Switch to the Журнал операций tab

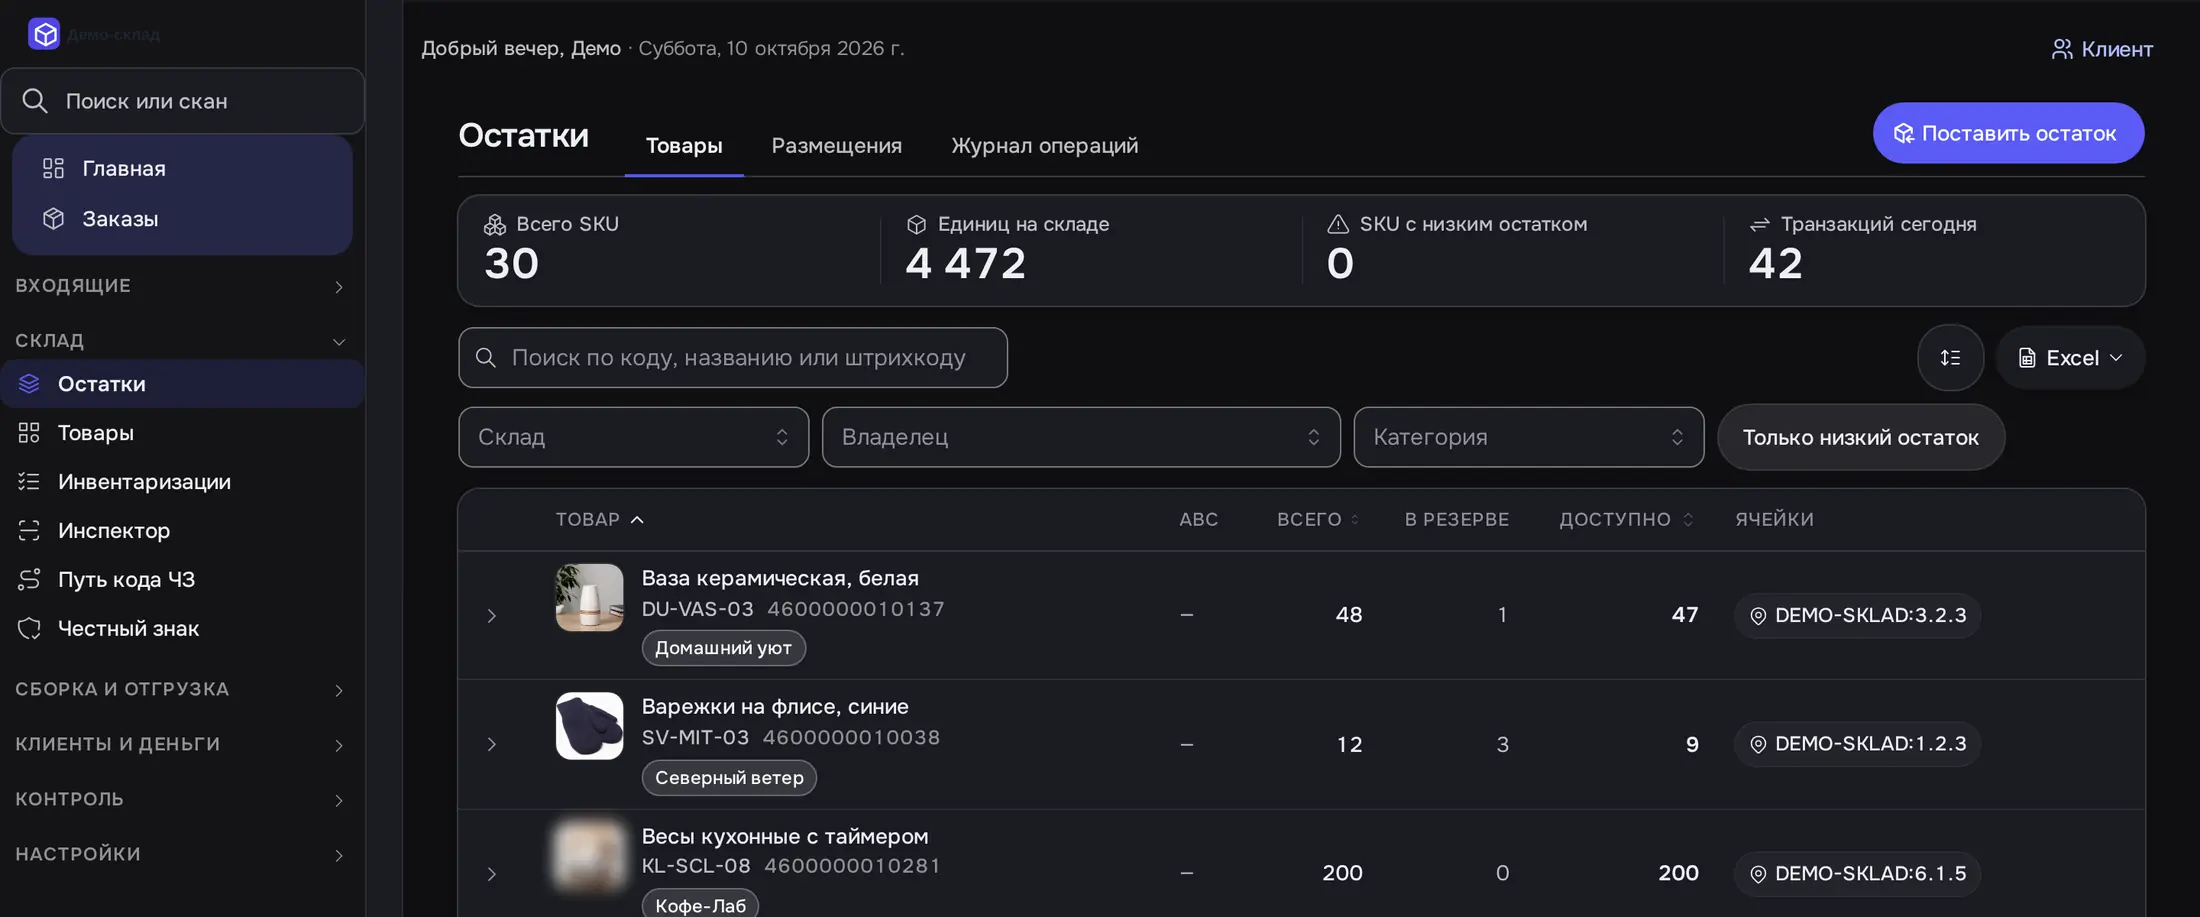click(x=1044, y=146)
